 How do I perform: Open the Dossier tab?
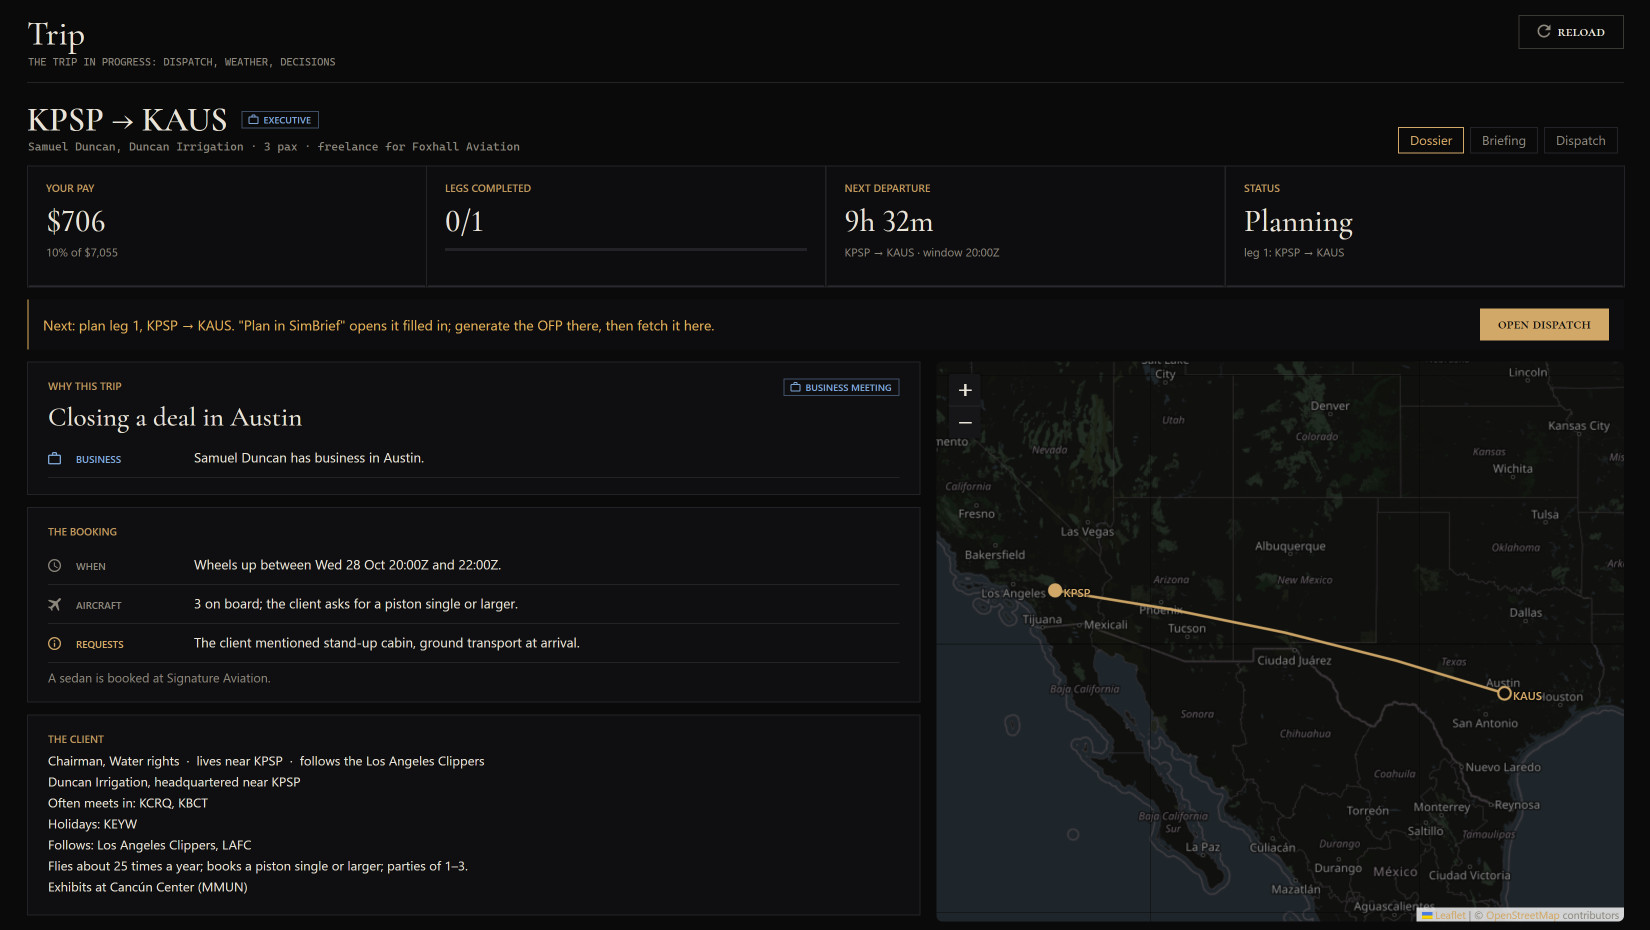point(1430,140)
